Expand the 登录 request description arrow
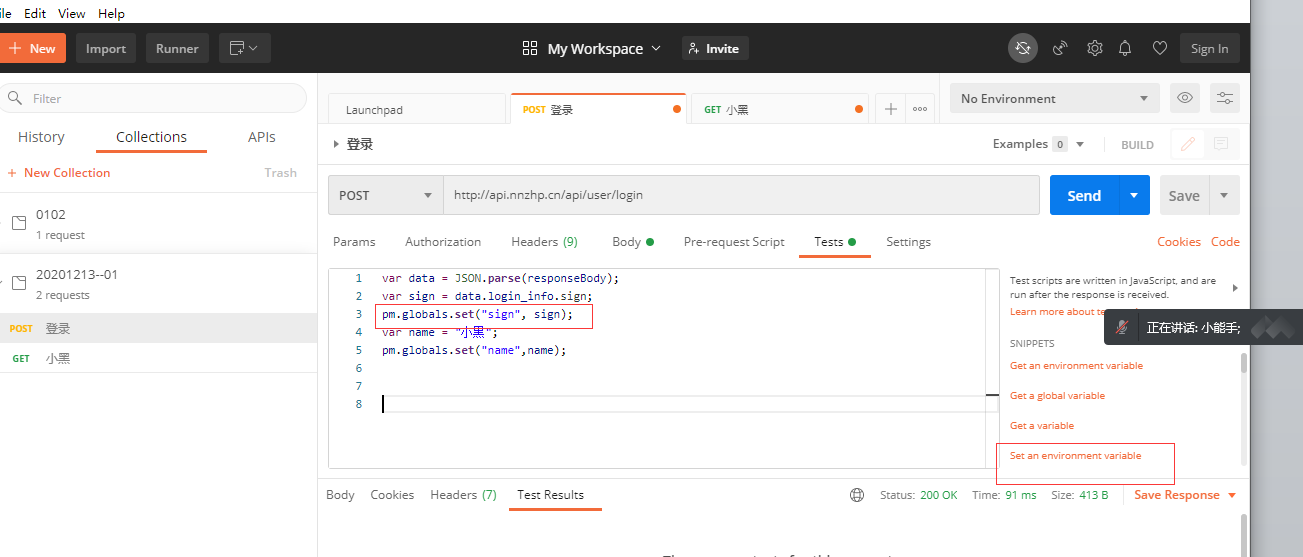1303x557 pixels. tap(336, 144)
